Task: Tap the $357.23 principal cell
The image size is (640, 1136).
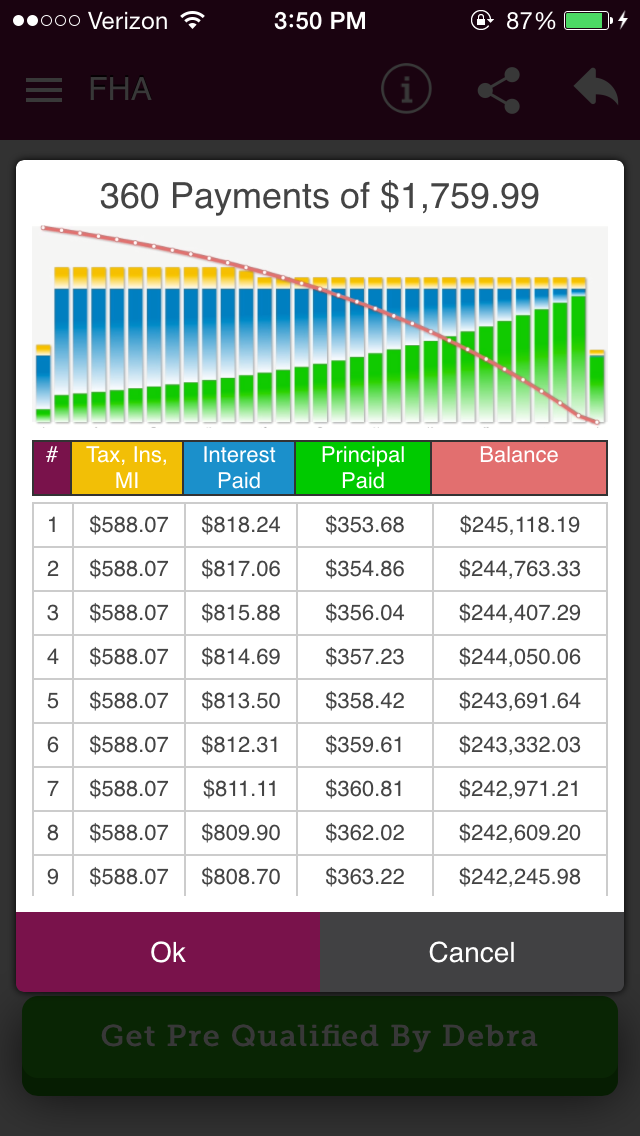Action: [364, 657]
